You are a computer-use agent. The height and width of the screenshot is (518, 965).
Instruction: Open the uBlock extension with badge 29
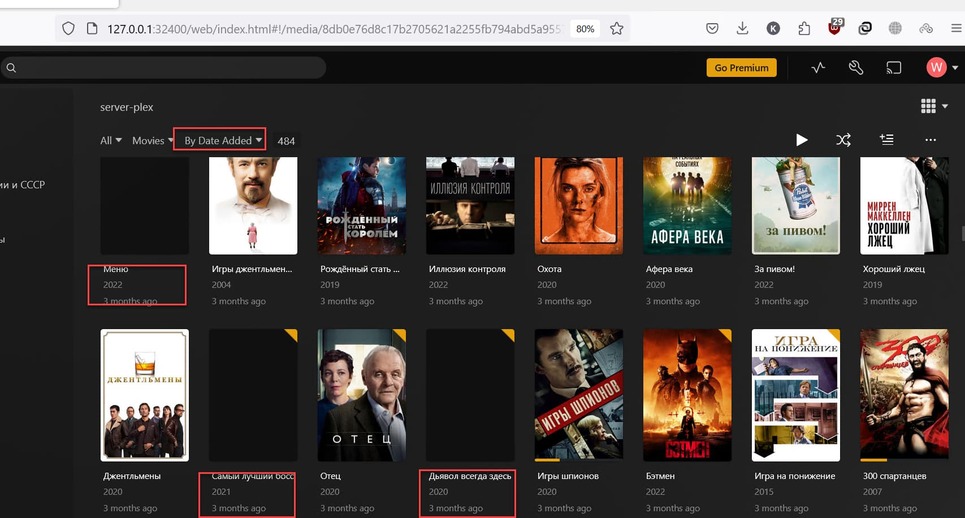(835, 27)
